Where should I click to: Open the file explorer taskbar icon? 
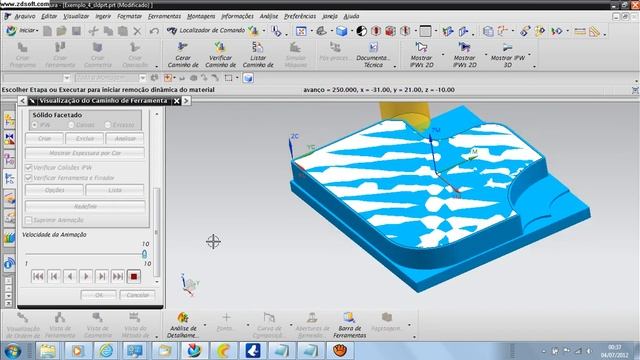pyautogui.click(x=47, y=351)
